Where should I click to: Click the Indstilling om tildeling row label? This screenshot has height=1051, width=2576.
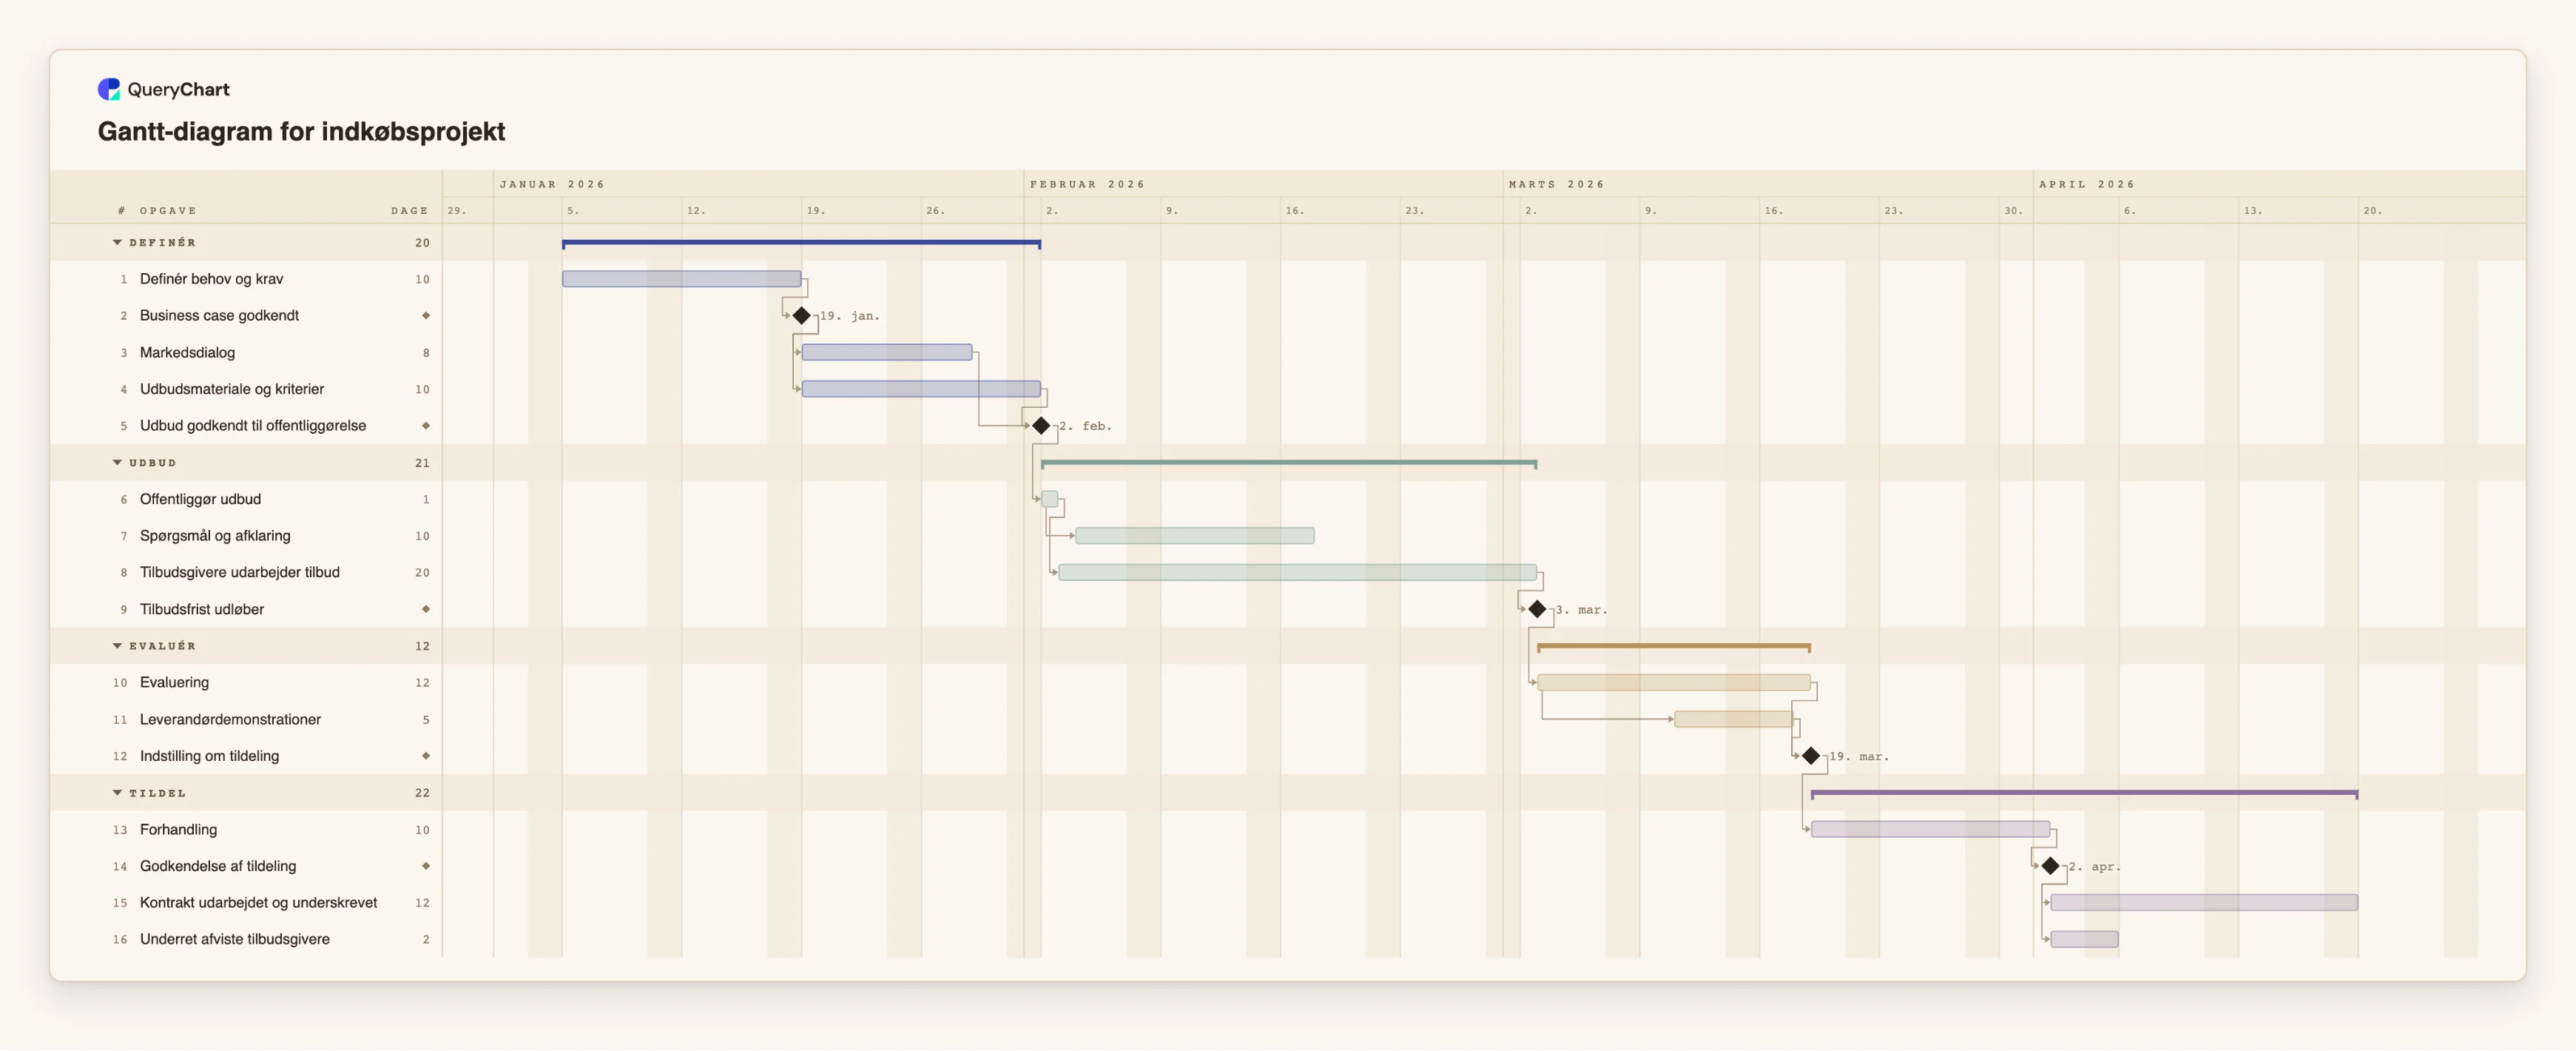209,756
